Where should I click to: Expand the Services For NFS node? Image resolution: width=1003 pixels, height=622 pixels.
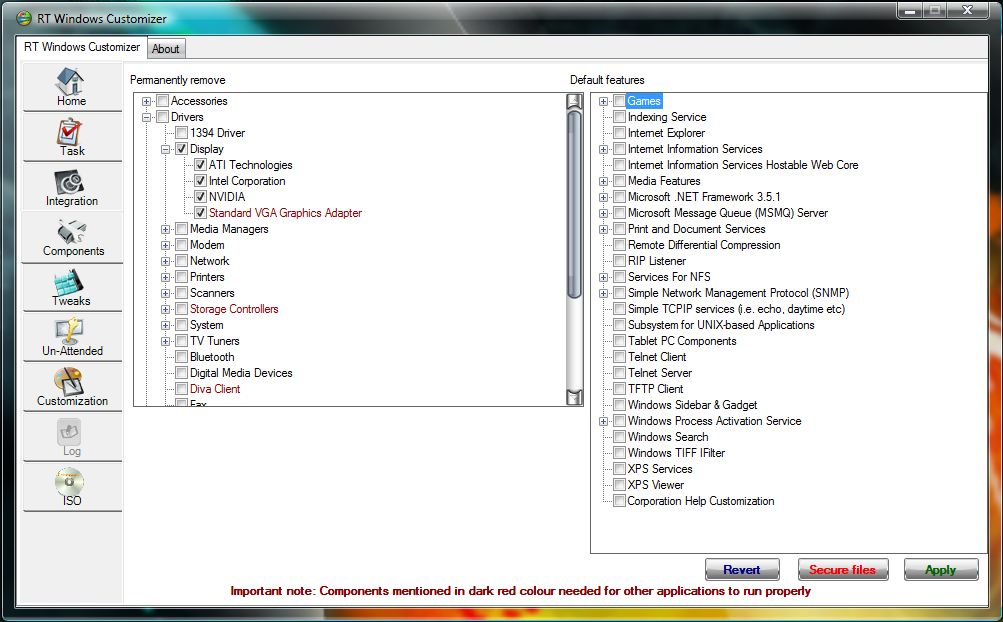coord(603,277)
